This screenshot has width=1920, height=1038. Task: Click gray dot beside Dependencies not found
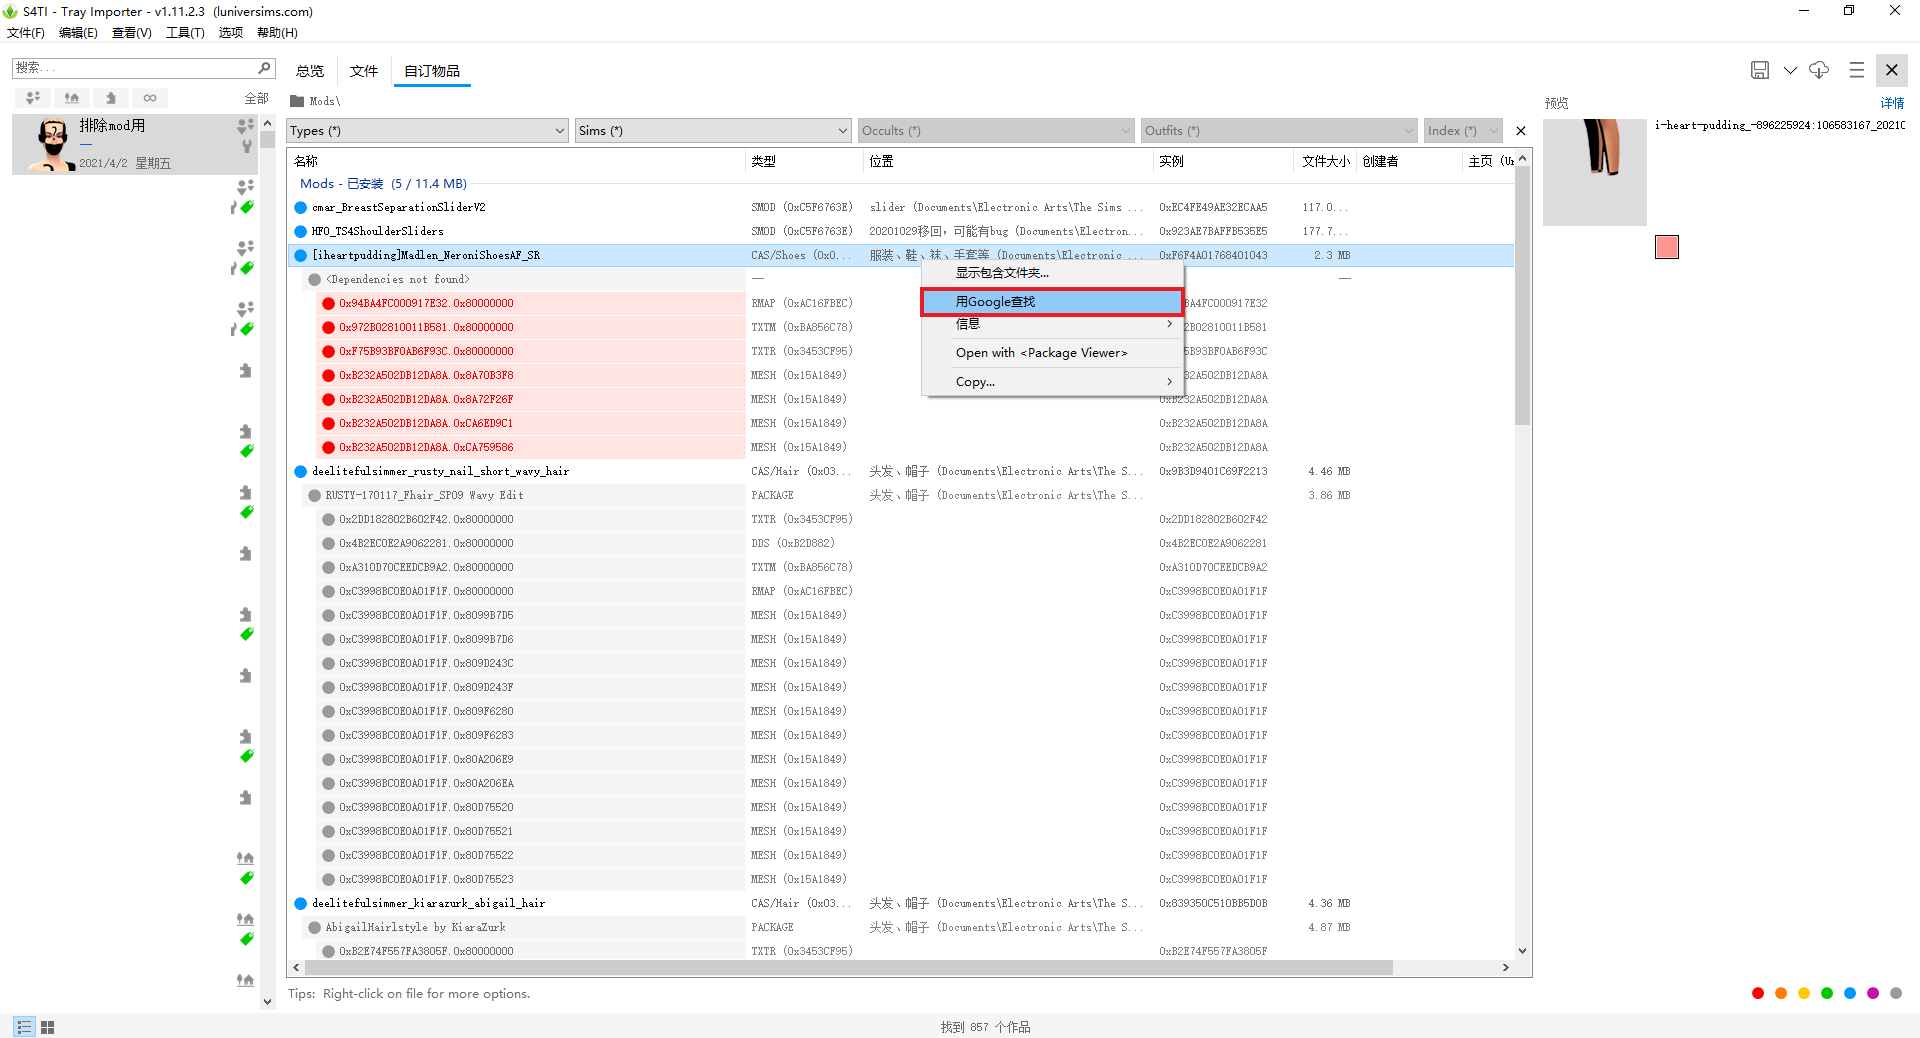(x=315, y=280)
